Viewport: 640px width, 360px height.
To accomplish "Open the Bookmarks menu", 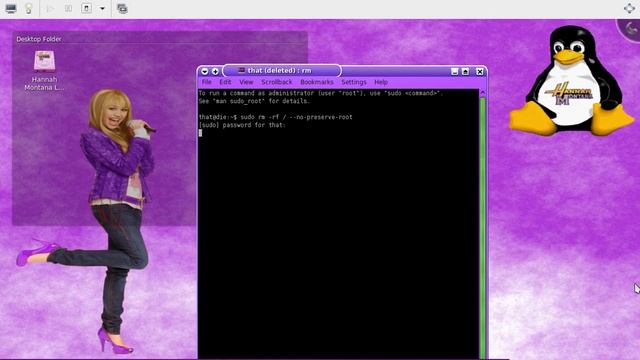I will click(317, 82).
